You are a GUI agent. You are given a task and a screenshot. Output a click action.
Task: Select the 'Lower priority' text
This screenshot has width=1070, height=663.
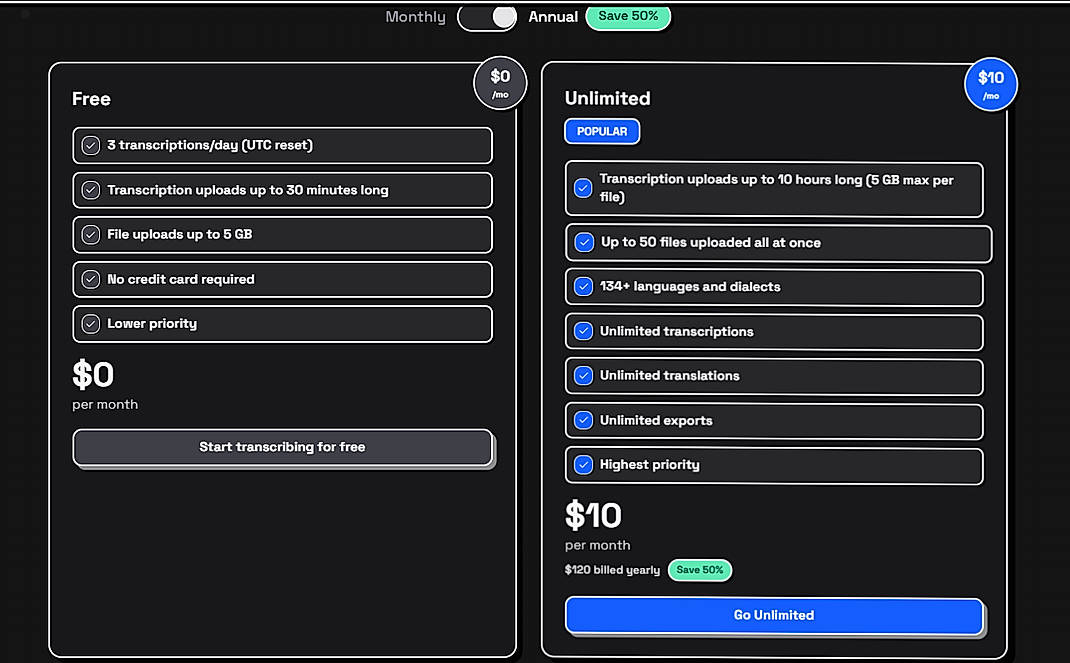click(151, 324)
